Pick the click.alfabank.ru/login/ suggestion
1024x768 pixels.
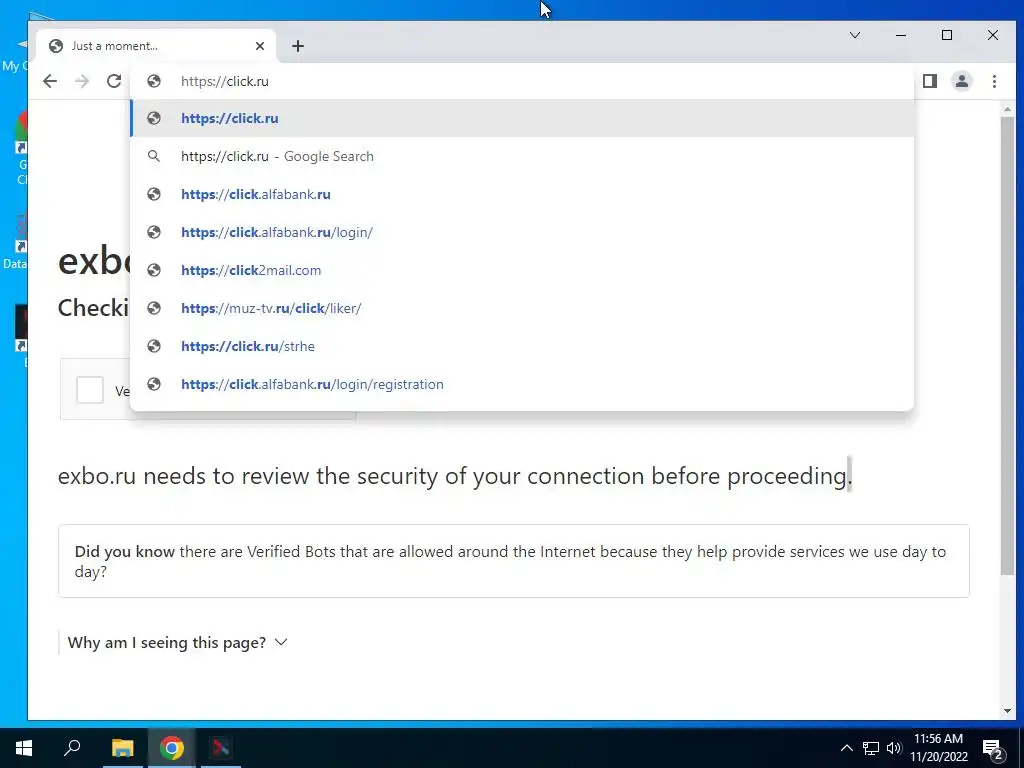click(x=522, y=232)
